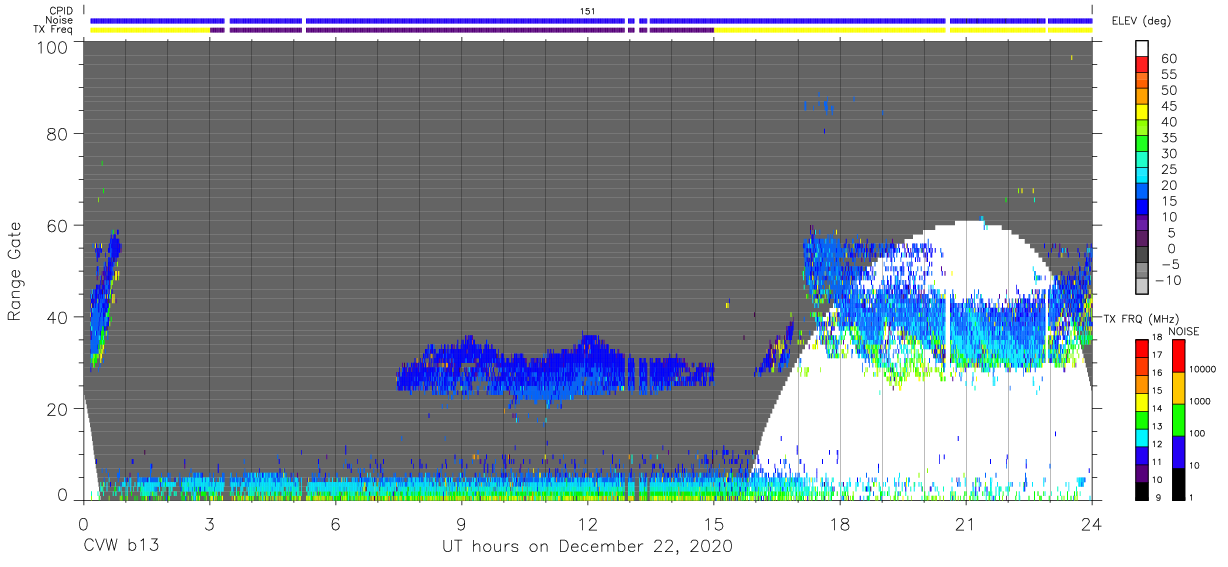Viewport: 1228px width, 567px height.
Task: Click the '9' tick on UT hours axis
Action: click(461, 522)
